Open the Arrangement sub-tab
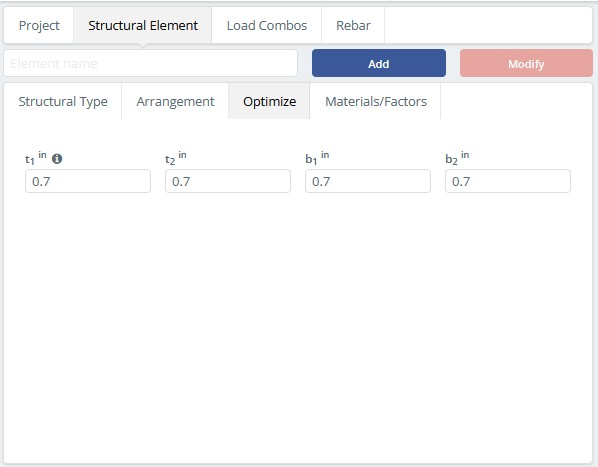The image size is (598, 467). coord(175,101)
